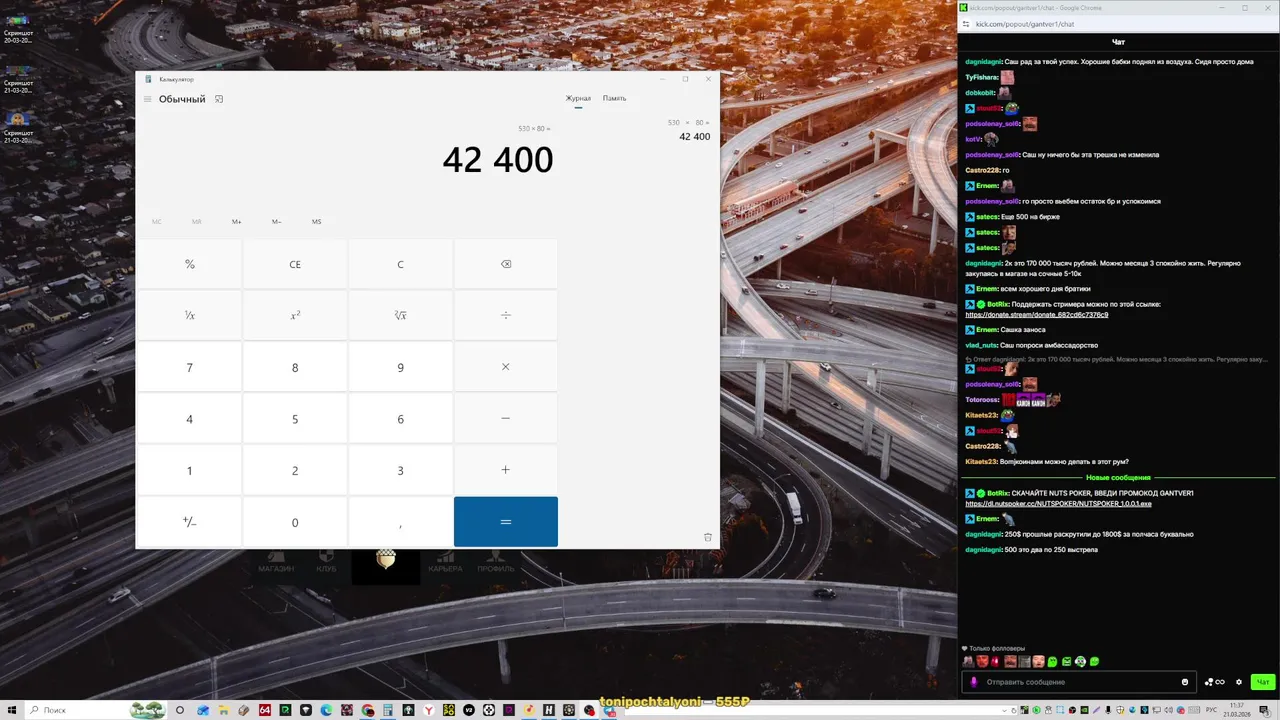Click username kotV in chat

pos(973,139)
